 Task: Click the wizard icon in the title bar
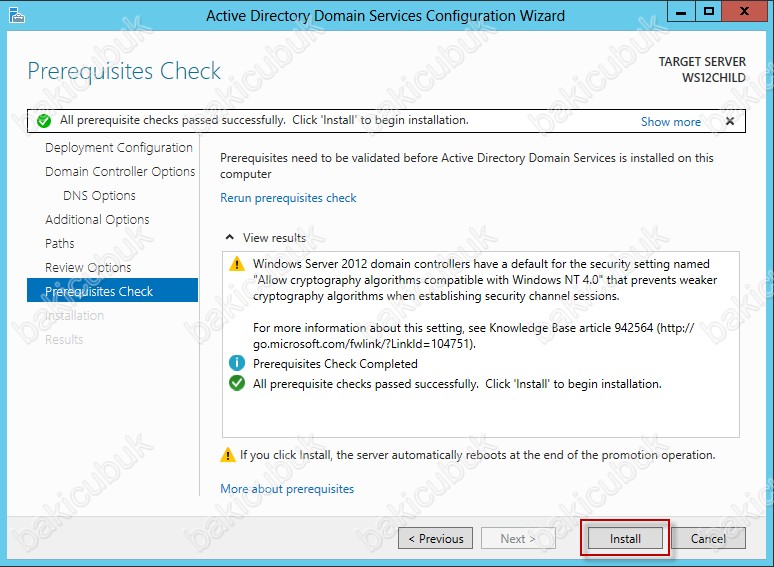click(16, 15)
